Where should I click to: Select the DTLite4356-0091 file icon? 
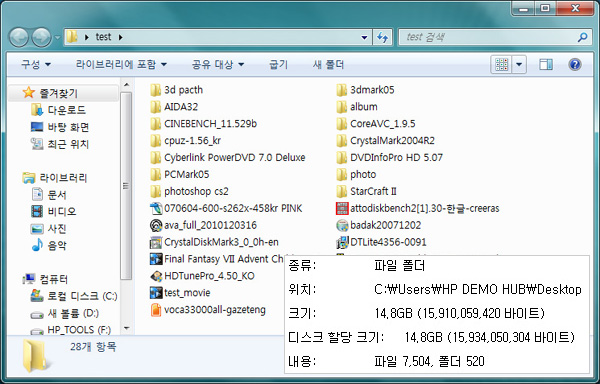tap(342, 242)
